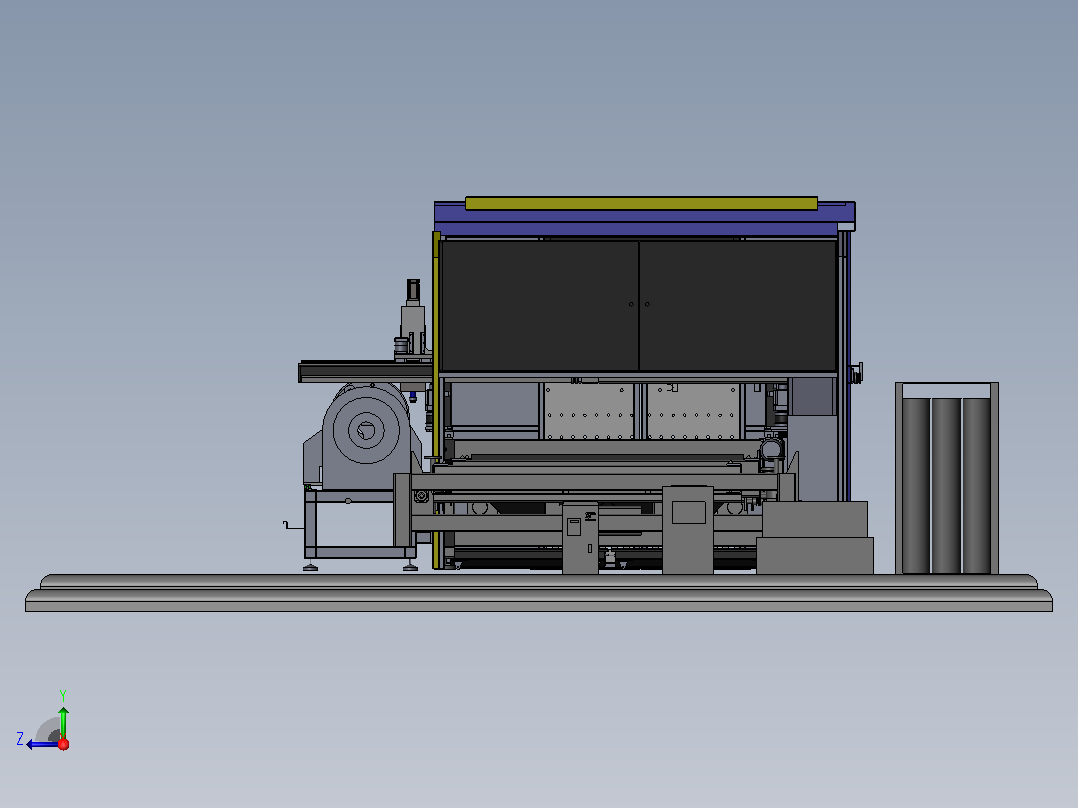Select the left black cabinet door panel

[x=540, y=305]
